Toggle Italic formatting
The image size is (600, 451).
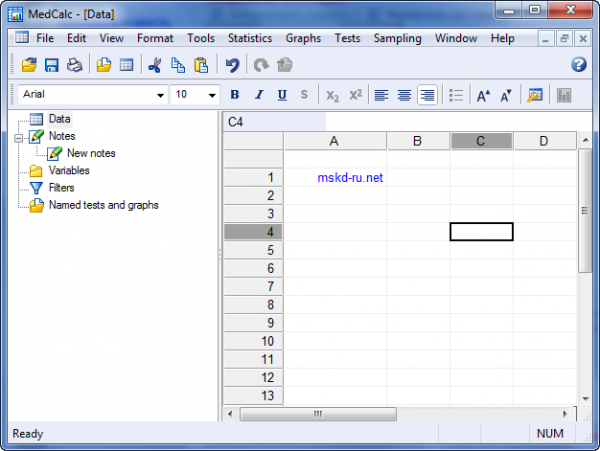tap(258, 95)
